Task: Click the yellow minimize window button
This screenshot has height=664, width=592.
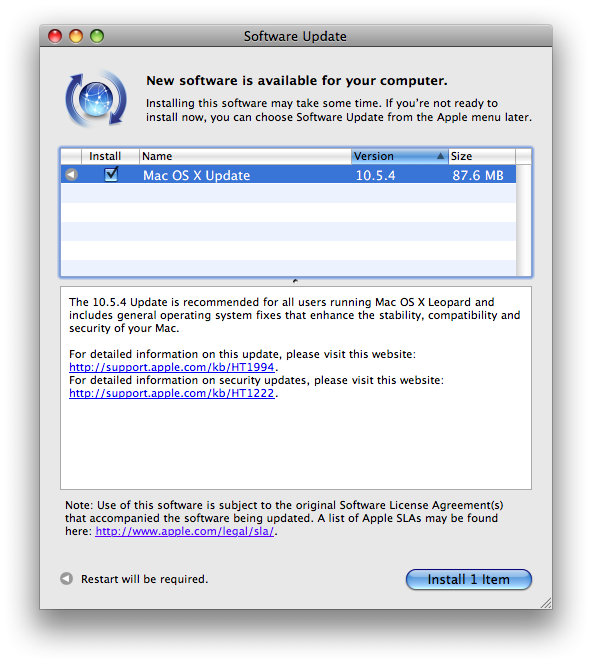Action: coord(76,36)
